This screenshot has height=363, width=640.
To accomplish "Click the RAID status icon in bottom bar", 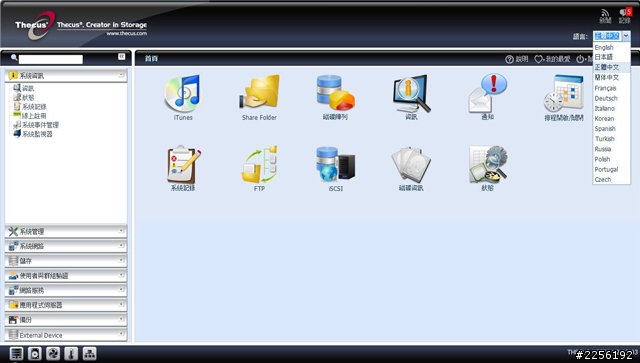I will (16, 353).
